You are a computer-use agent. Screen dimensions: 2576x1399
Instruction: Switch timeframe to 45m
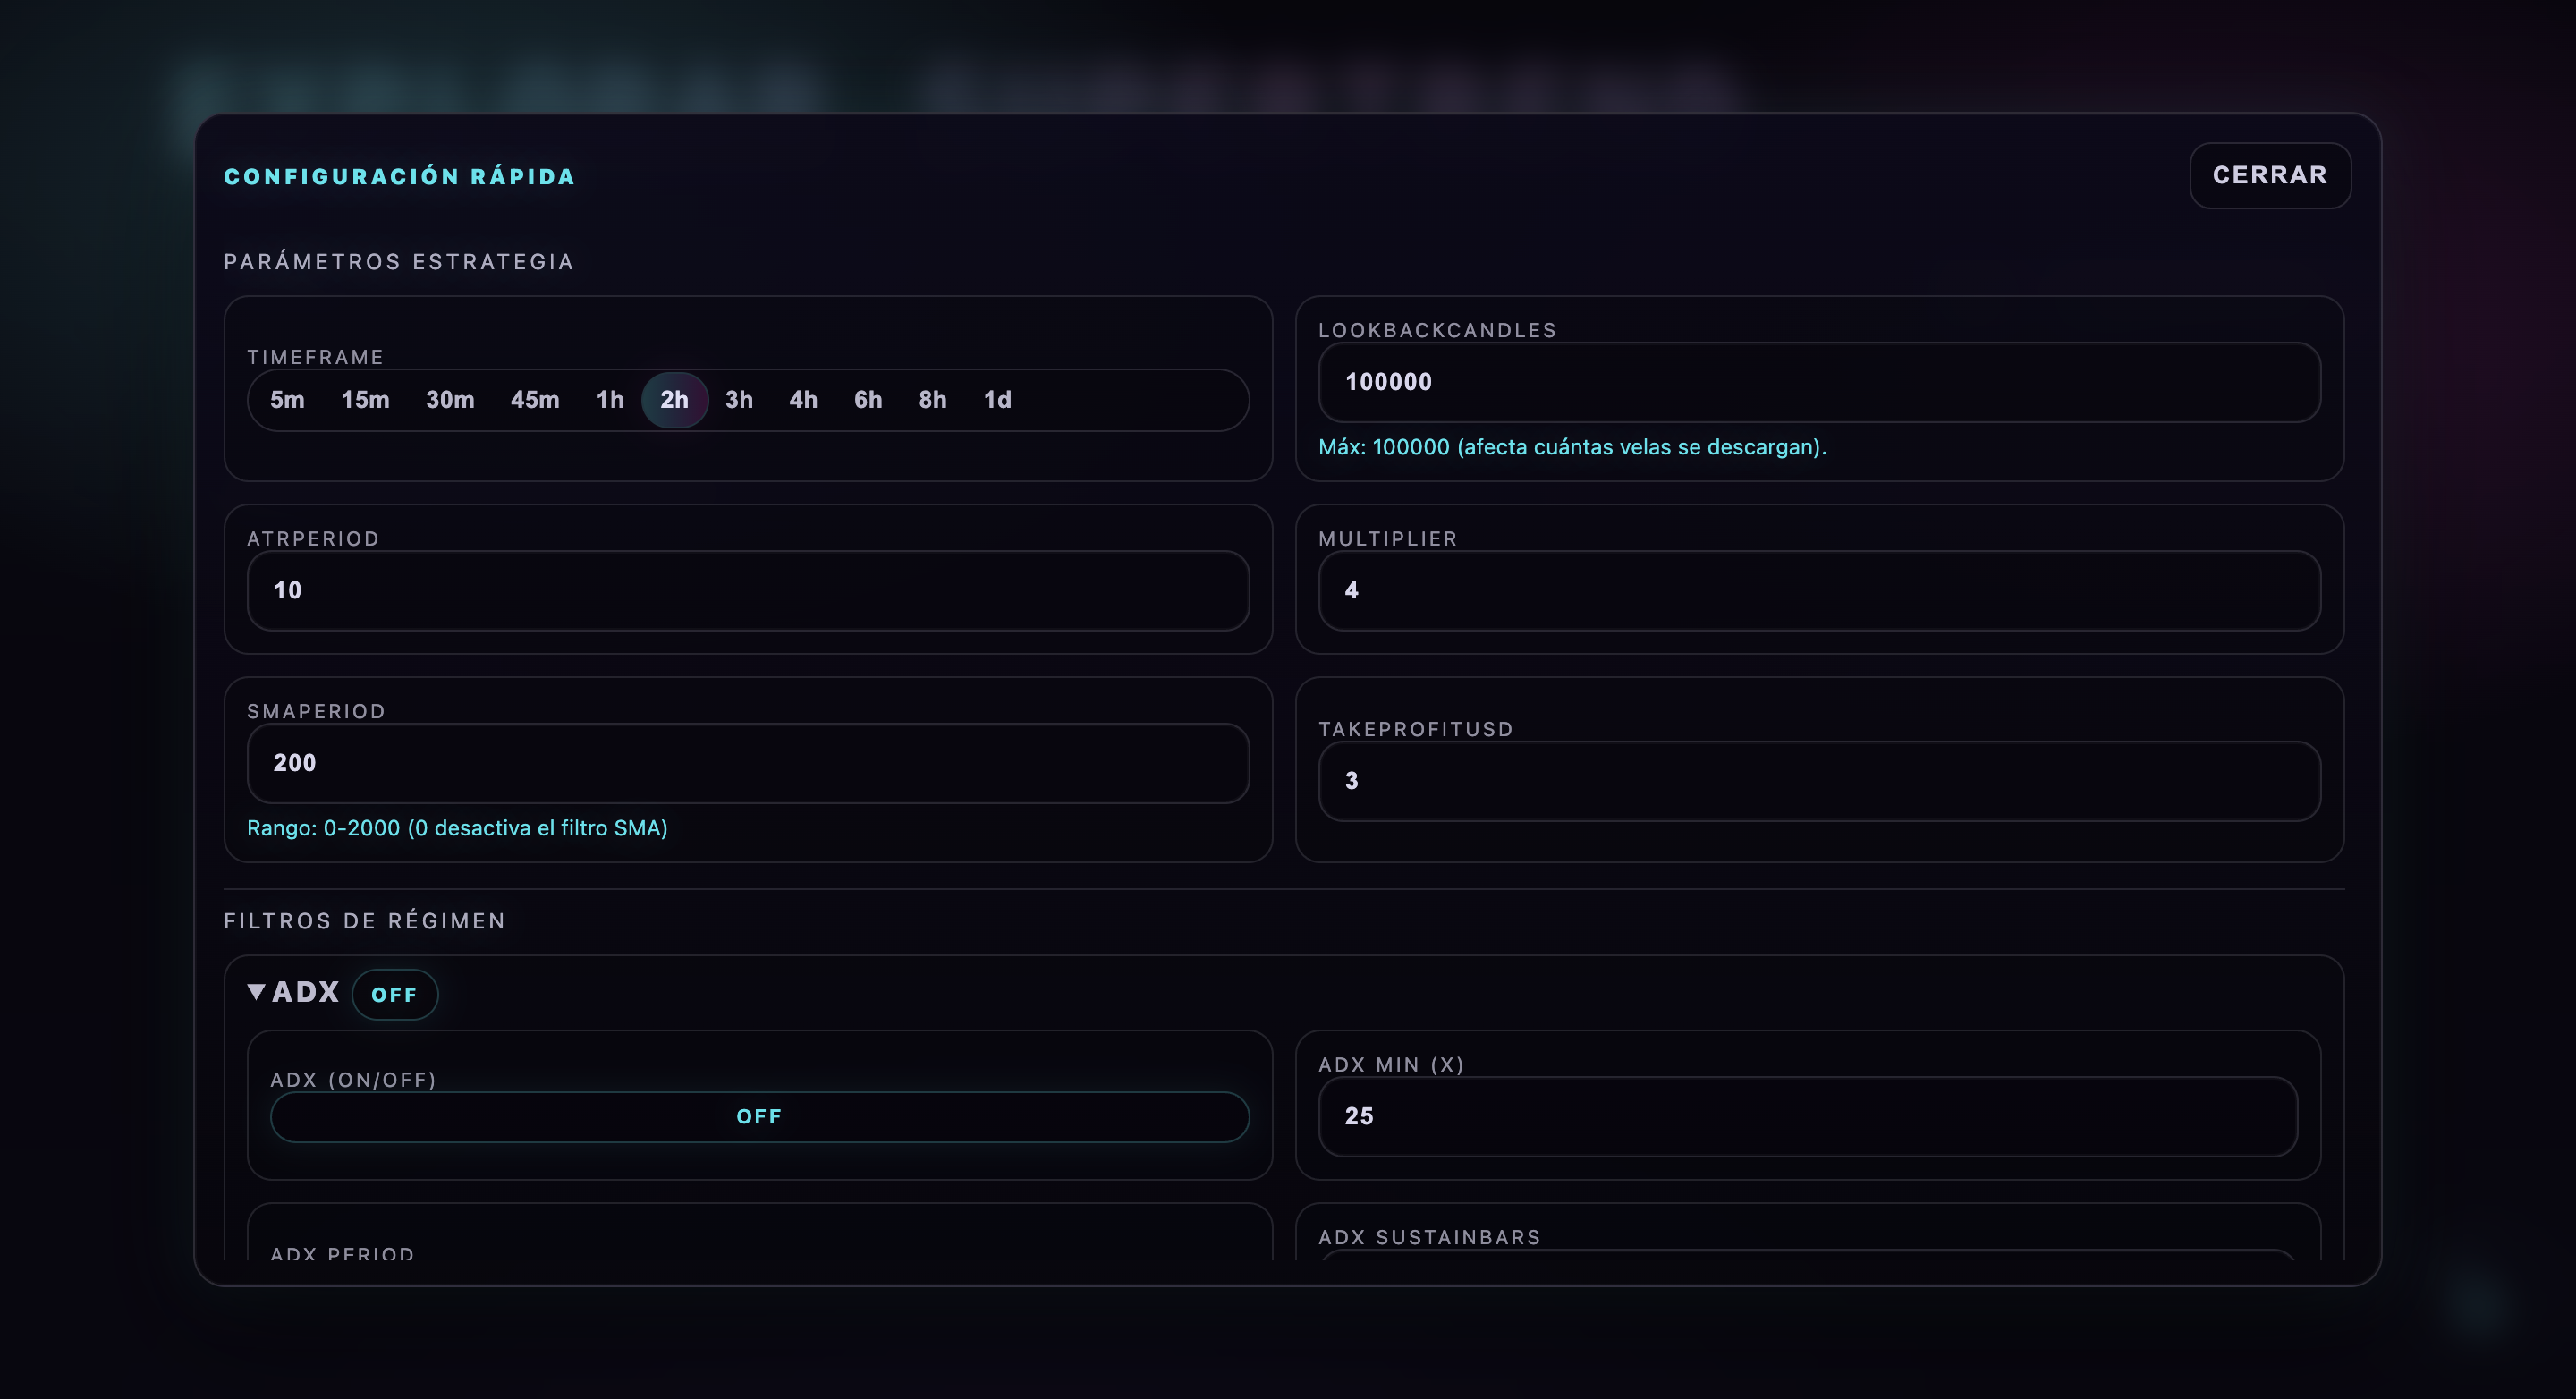535,400
